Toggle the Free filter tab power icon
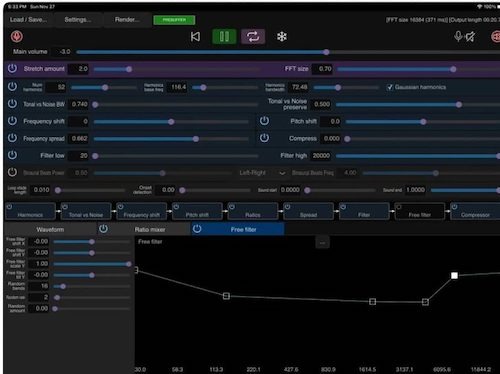The height and width of the screenshot is (374, 500). (197, 229)
